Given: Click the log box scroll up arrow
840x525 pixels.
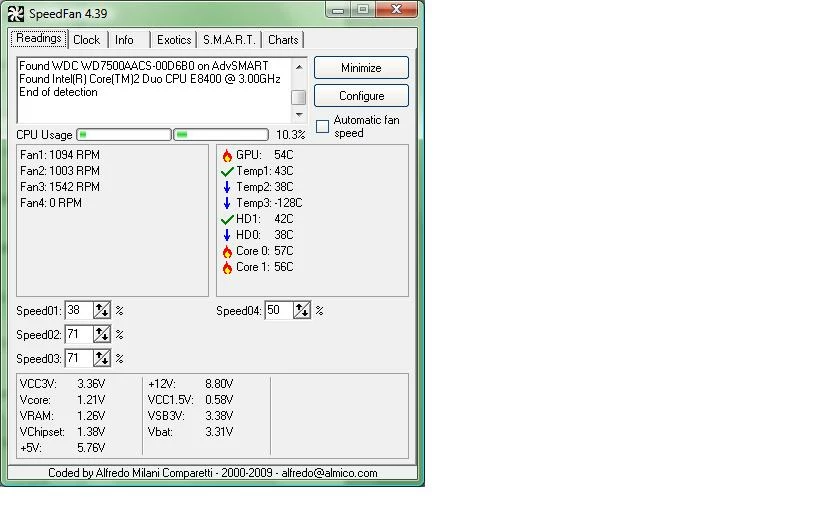Looking at the screenshot, I should click(x=298, y=67).
